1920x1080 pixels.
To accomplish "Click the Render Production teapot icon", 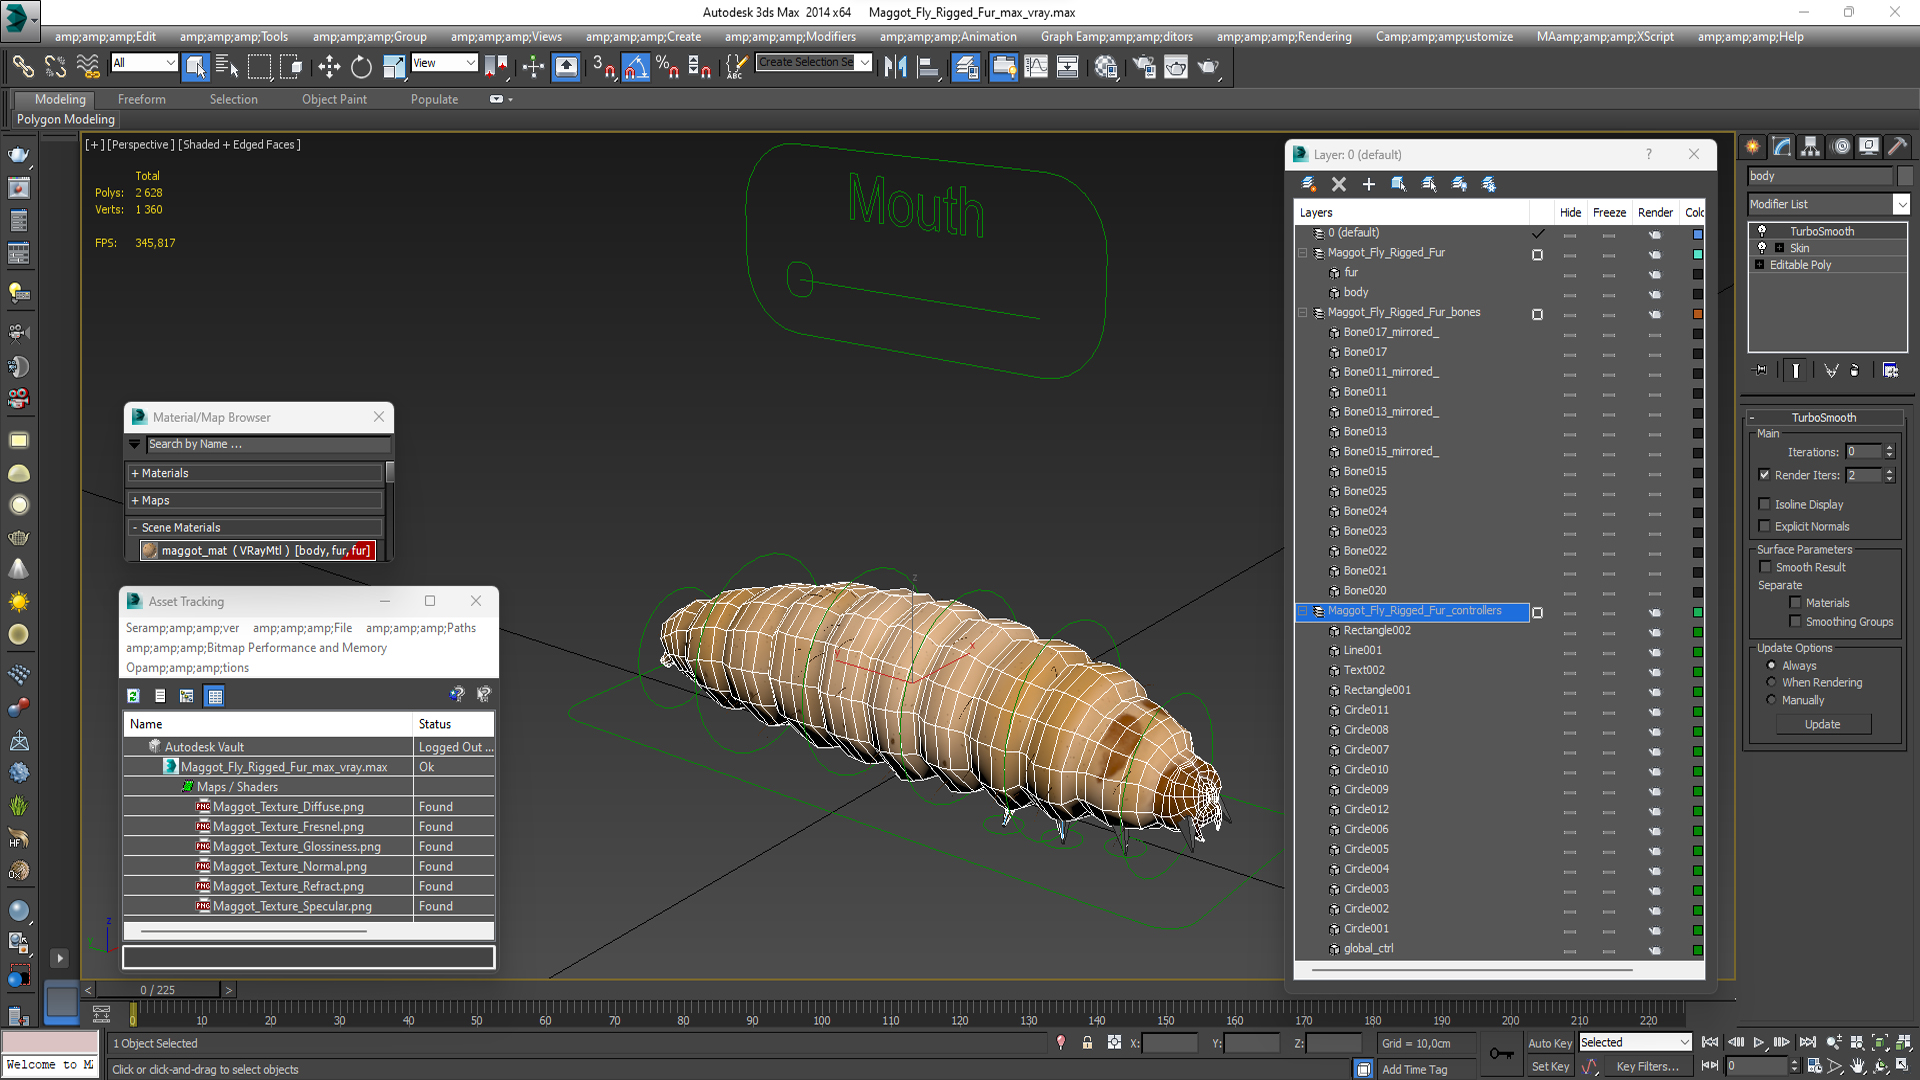I will tap(1208, 67).
